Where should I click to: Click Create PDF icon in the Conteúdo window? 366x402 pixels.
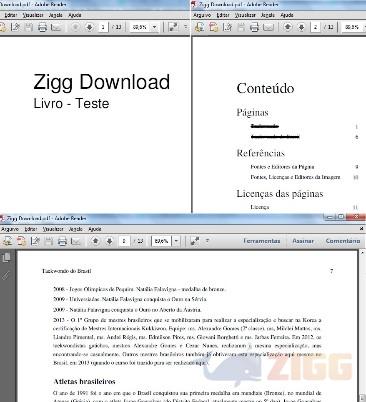click(199, 27)
